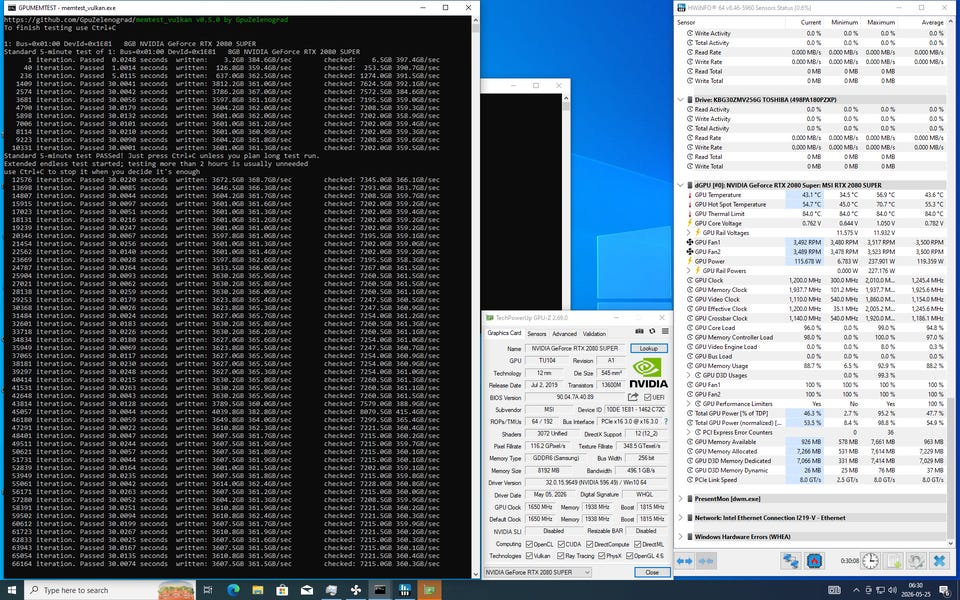The image size is (960, 600).
Task: Switch to GPU-Z taskbar icon
Action: [429, 590]
